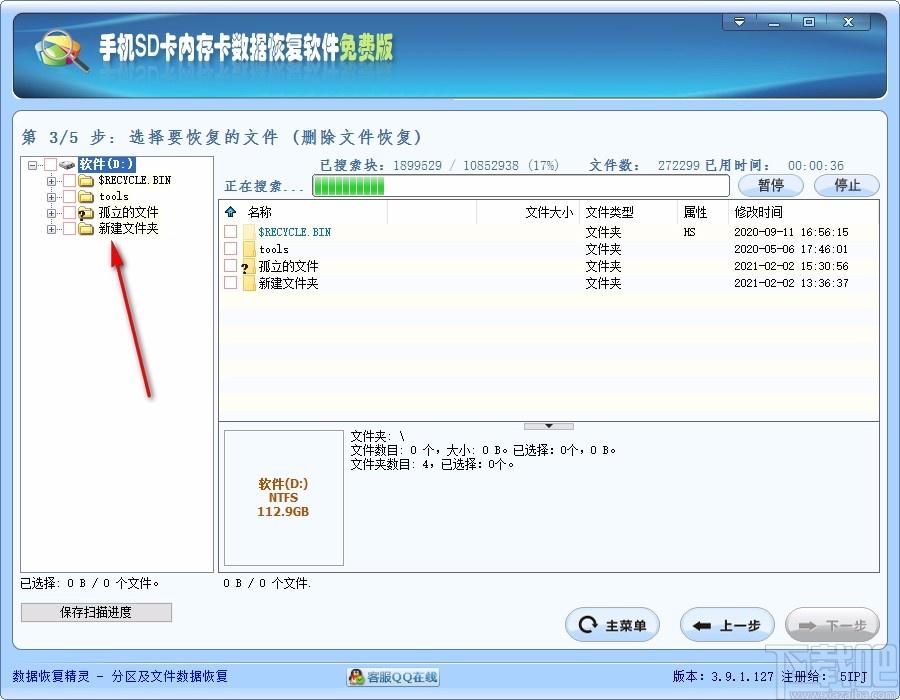Click the date 2020-05-06 17:46:01
This screenshot has width=900, height=700.
point(792,249)
